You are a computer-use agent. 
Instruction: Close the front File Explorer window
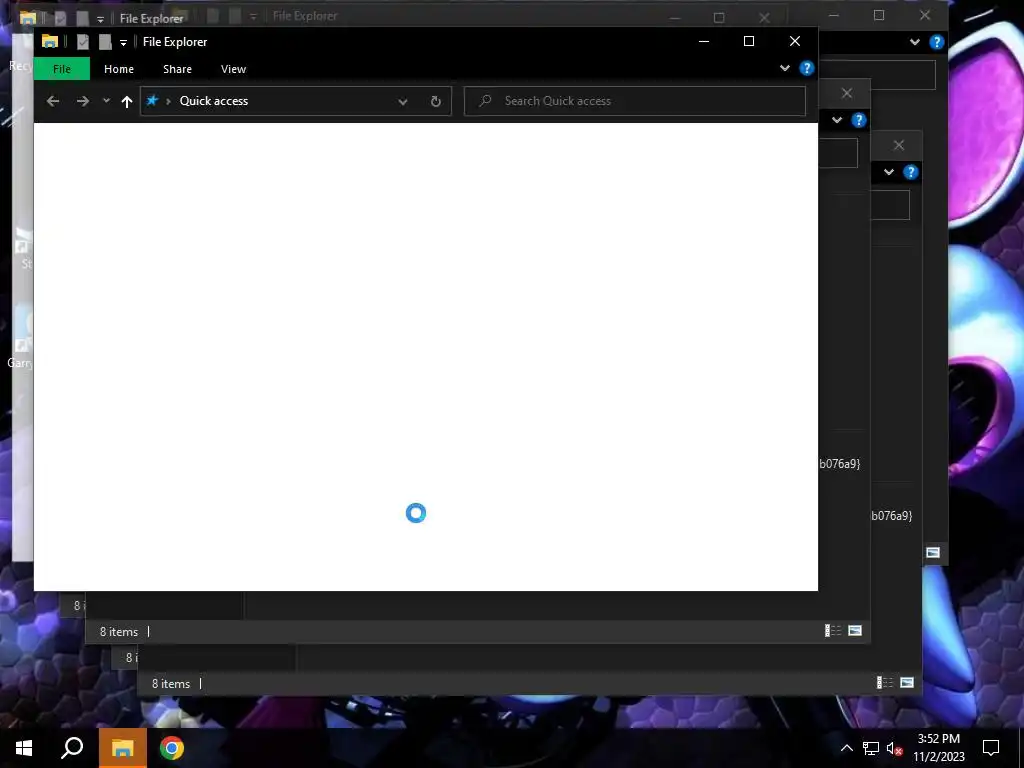click(x=795, y=41)
